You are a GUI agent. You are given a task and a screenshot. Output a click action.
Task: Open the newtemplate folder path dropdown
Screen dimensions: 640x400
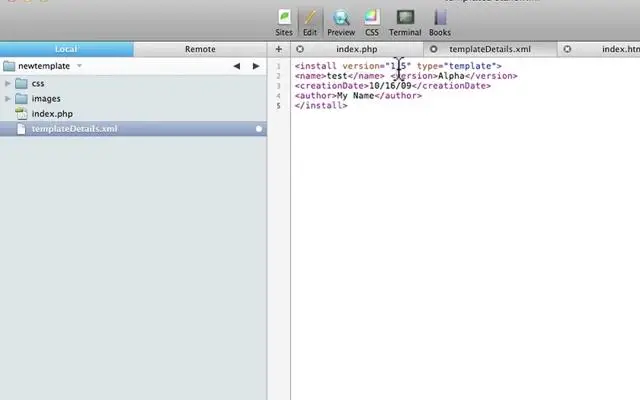point(79,66)
